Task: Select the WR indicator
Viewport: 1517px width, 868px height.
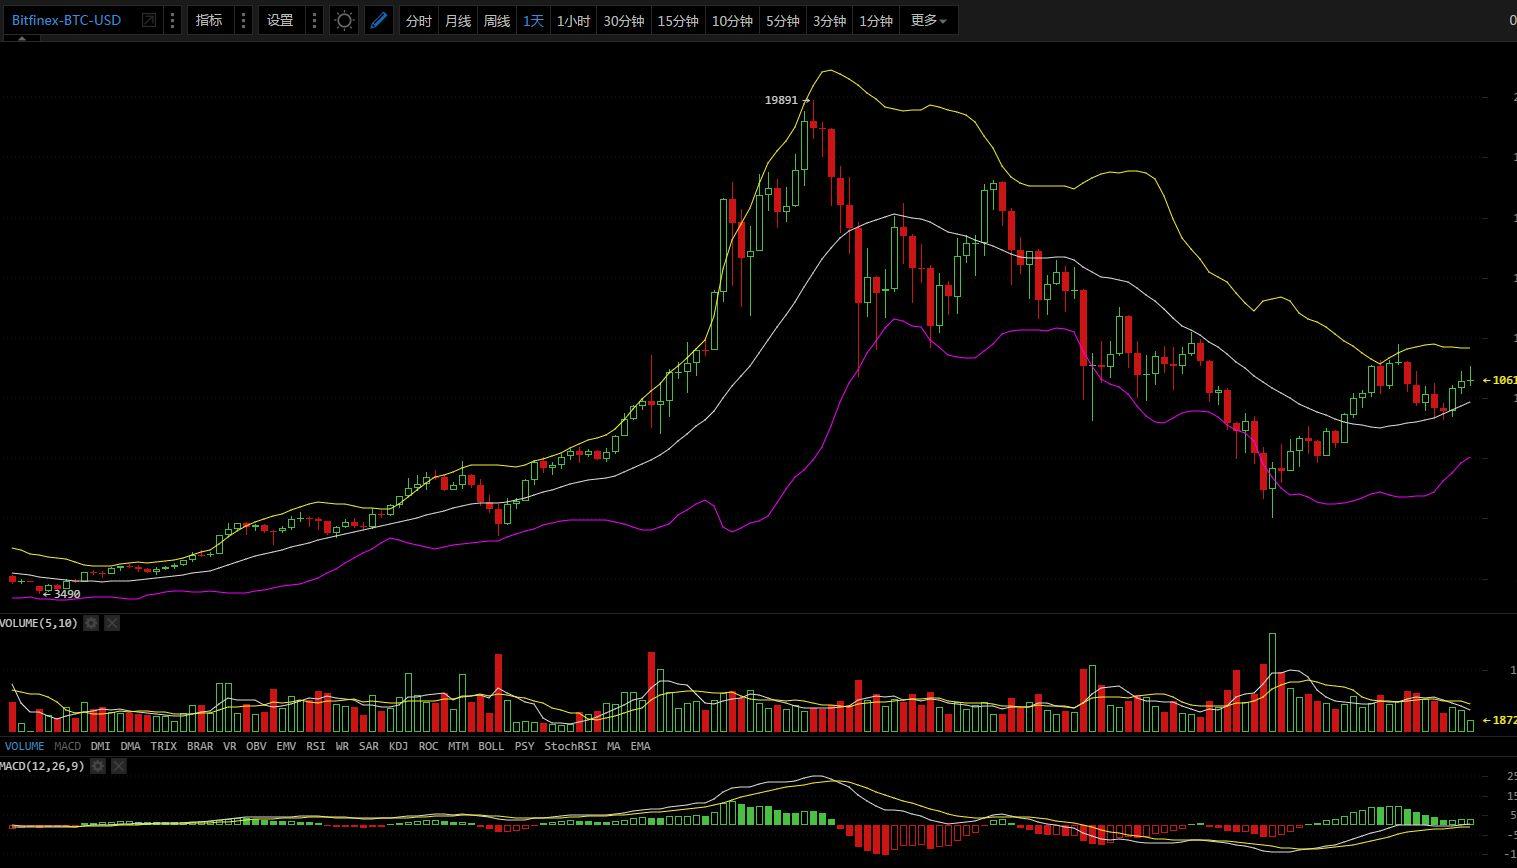Action: pos(342,746)
